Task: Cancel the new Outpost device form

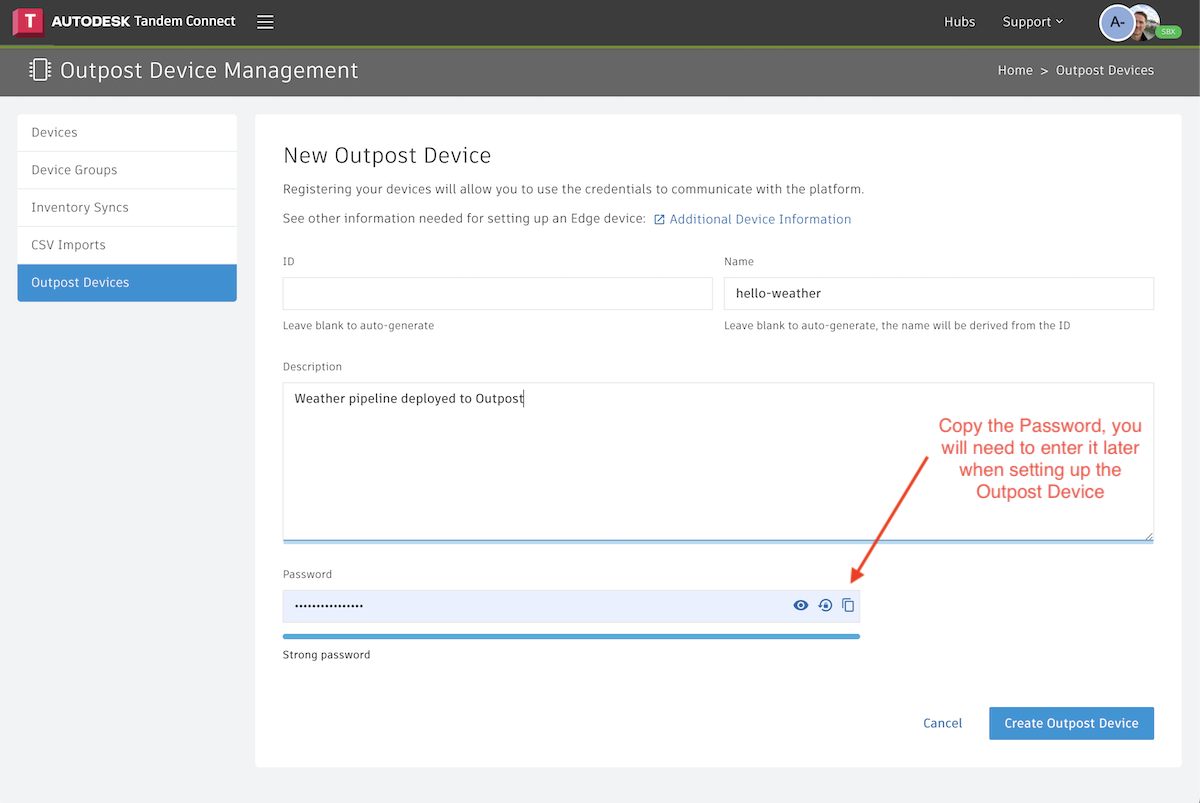Action: (x=942, y=723)
